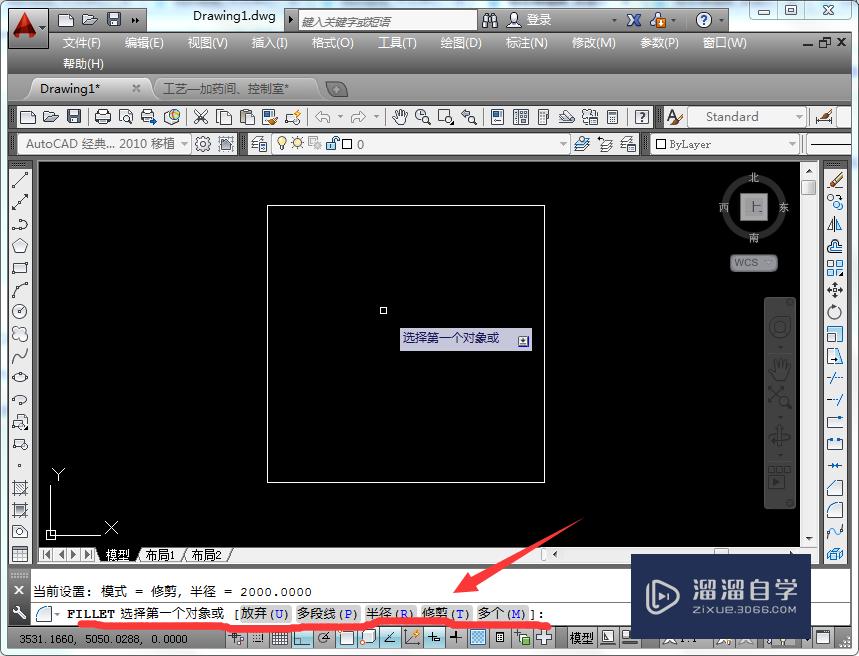Toggle orthogonal mode in the status bar
The width and height of the screenshot is (859, 656).
tap(300, 640)
